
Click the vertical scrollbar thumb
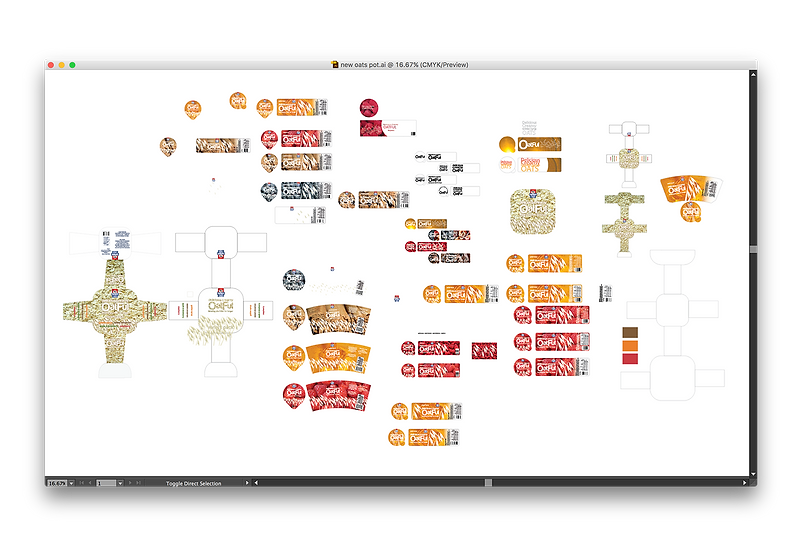pyautogui.click(x=753, y=249)
